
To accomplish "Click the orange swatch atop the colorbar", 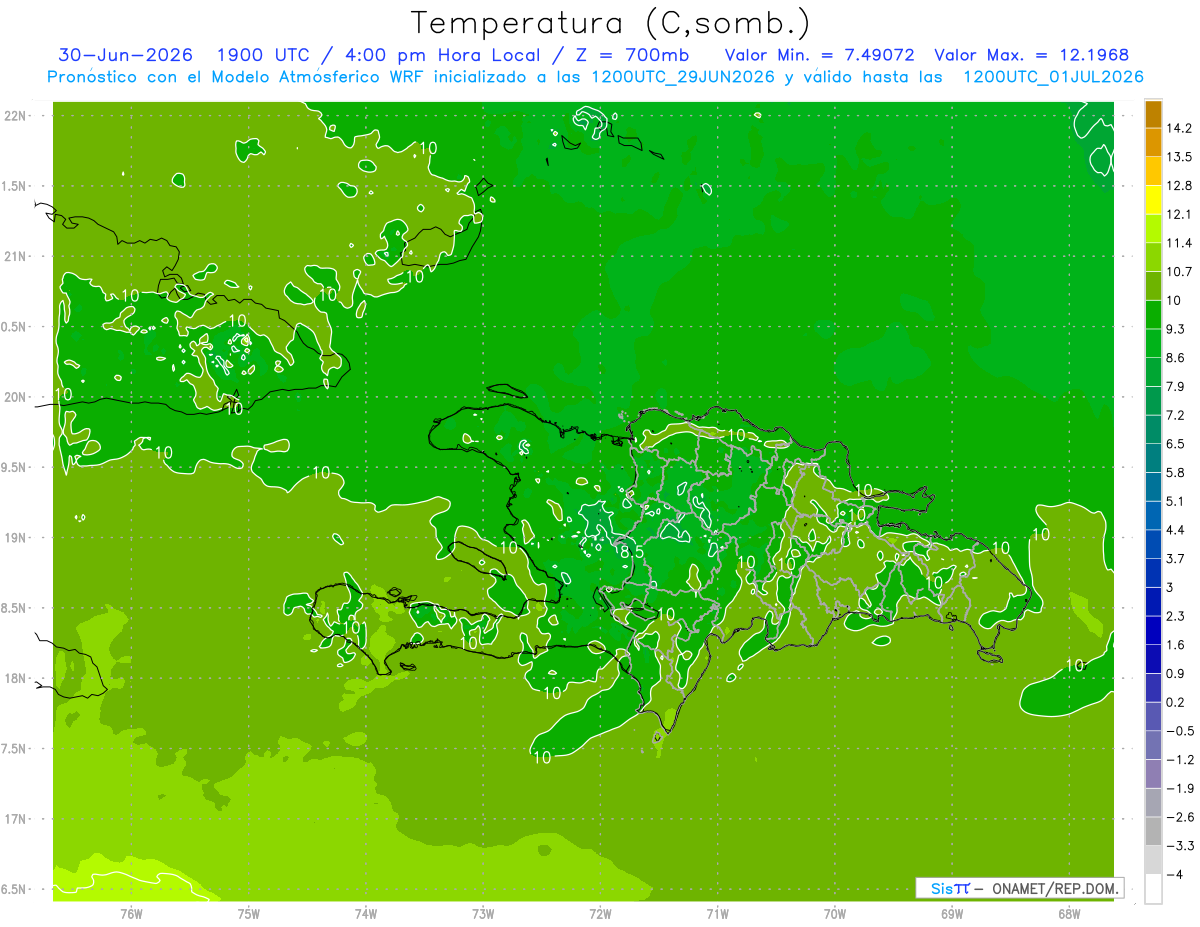I will click(1153, 114).
